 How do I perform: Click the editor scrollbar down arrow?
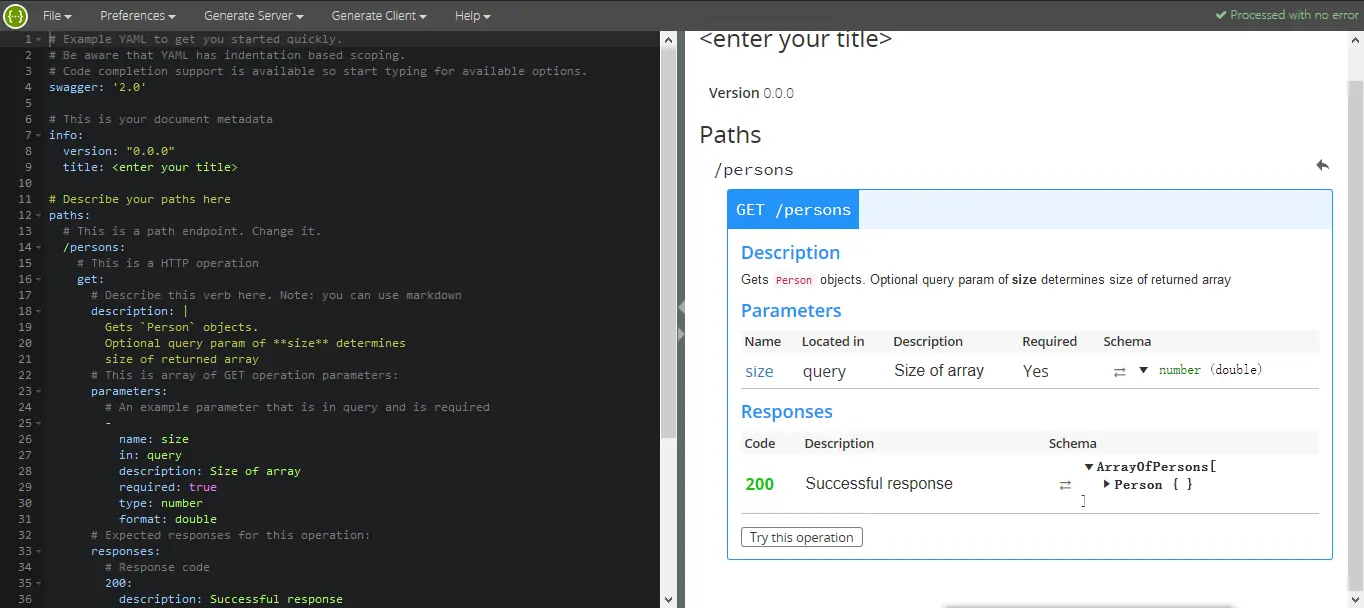click(669, 600)
